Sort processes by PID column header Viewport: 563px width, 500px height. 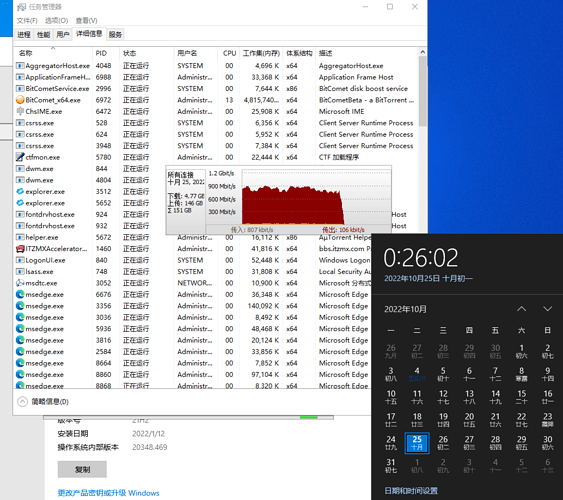pos(106,53)
